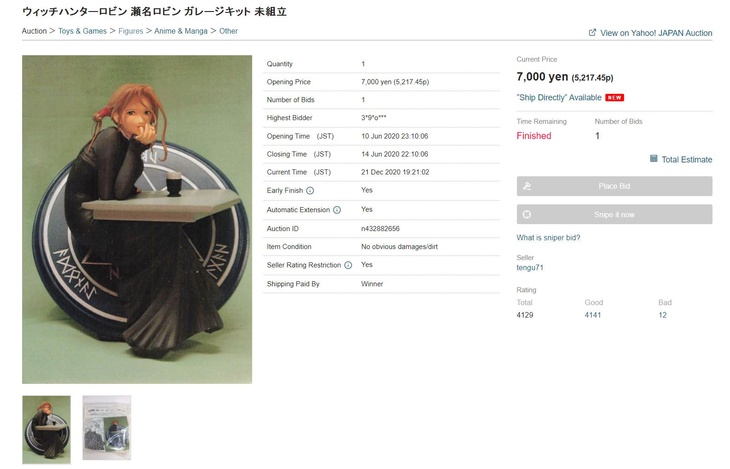Click the main figure product image
The width and height of the screenshot is (730, 469).
click(x=137, y=220)
